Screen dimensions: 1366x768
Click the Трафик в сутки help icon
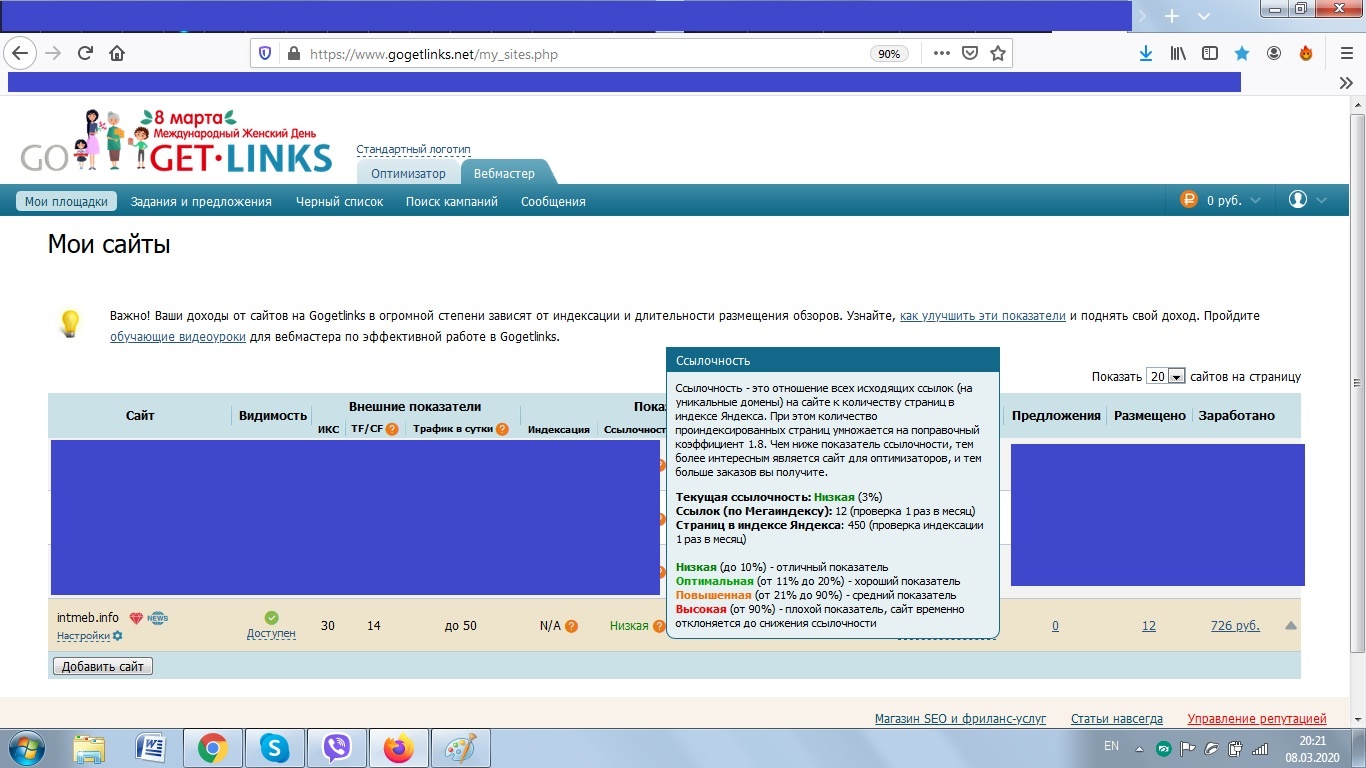pos(502,429)
